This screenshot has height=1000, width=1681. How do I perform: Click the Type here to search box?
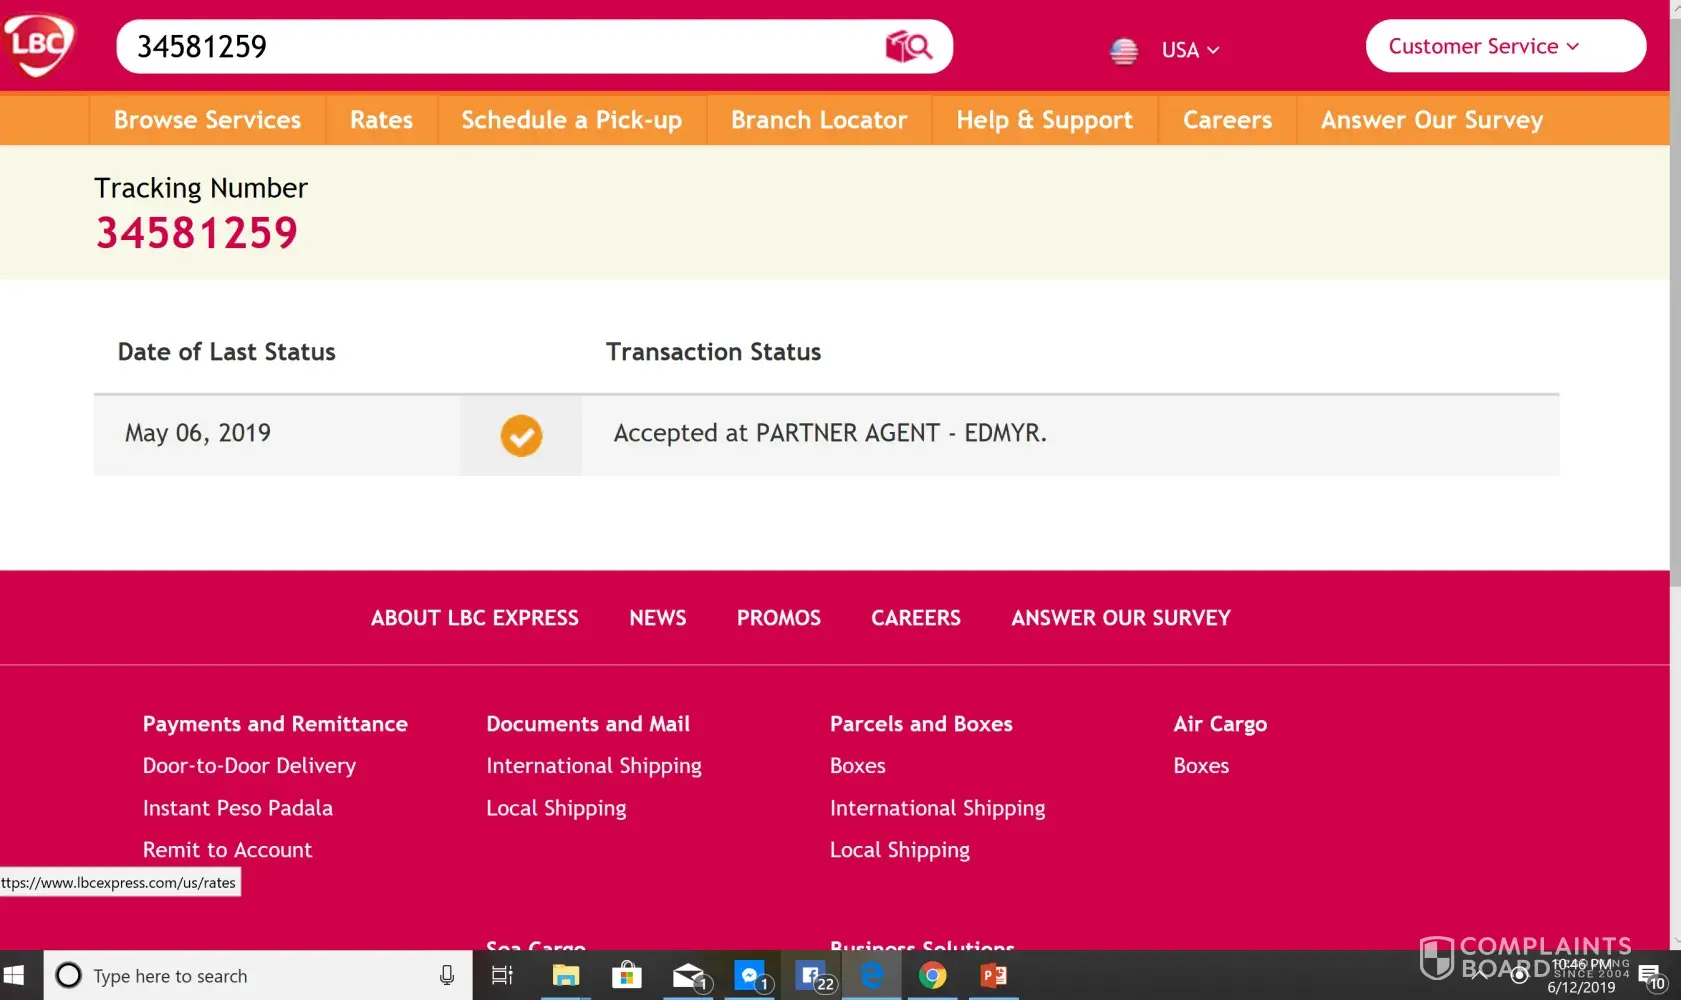258,975
